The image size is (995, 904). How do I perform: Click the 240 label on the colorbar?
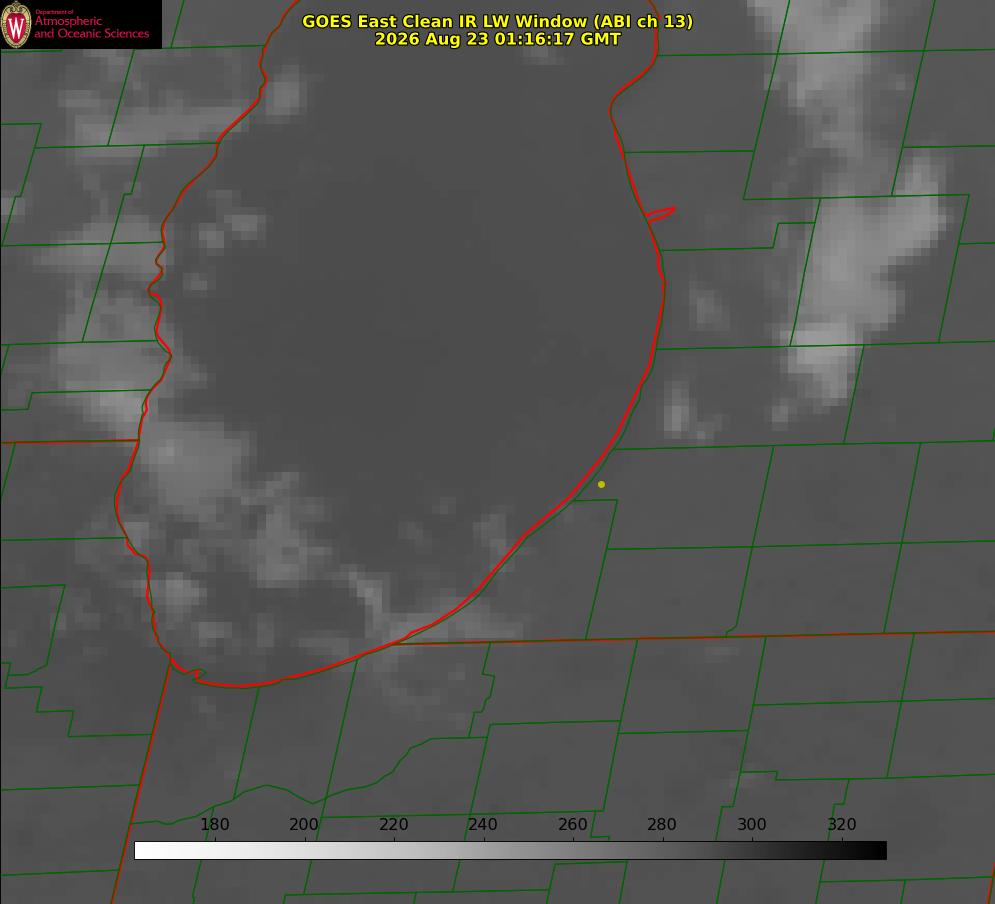483,824
